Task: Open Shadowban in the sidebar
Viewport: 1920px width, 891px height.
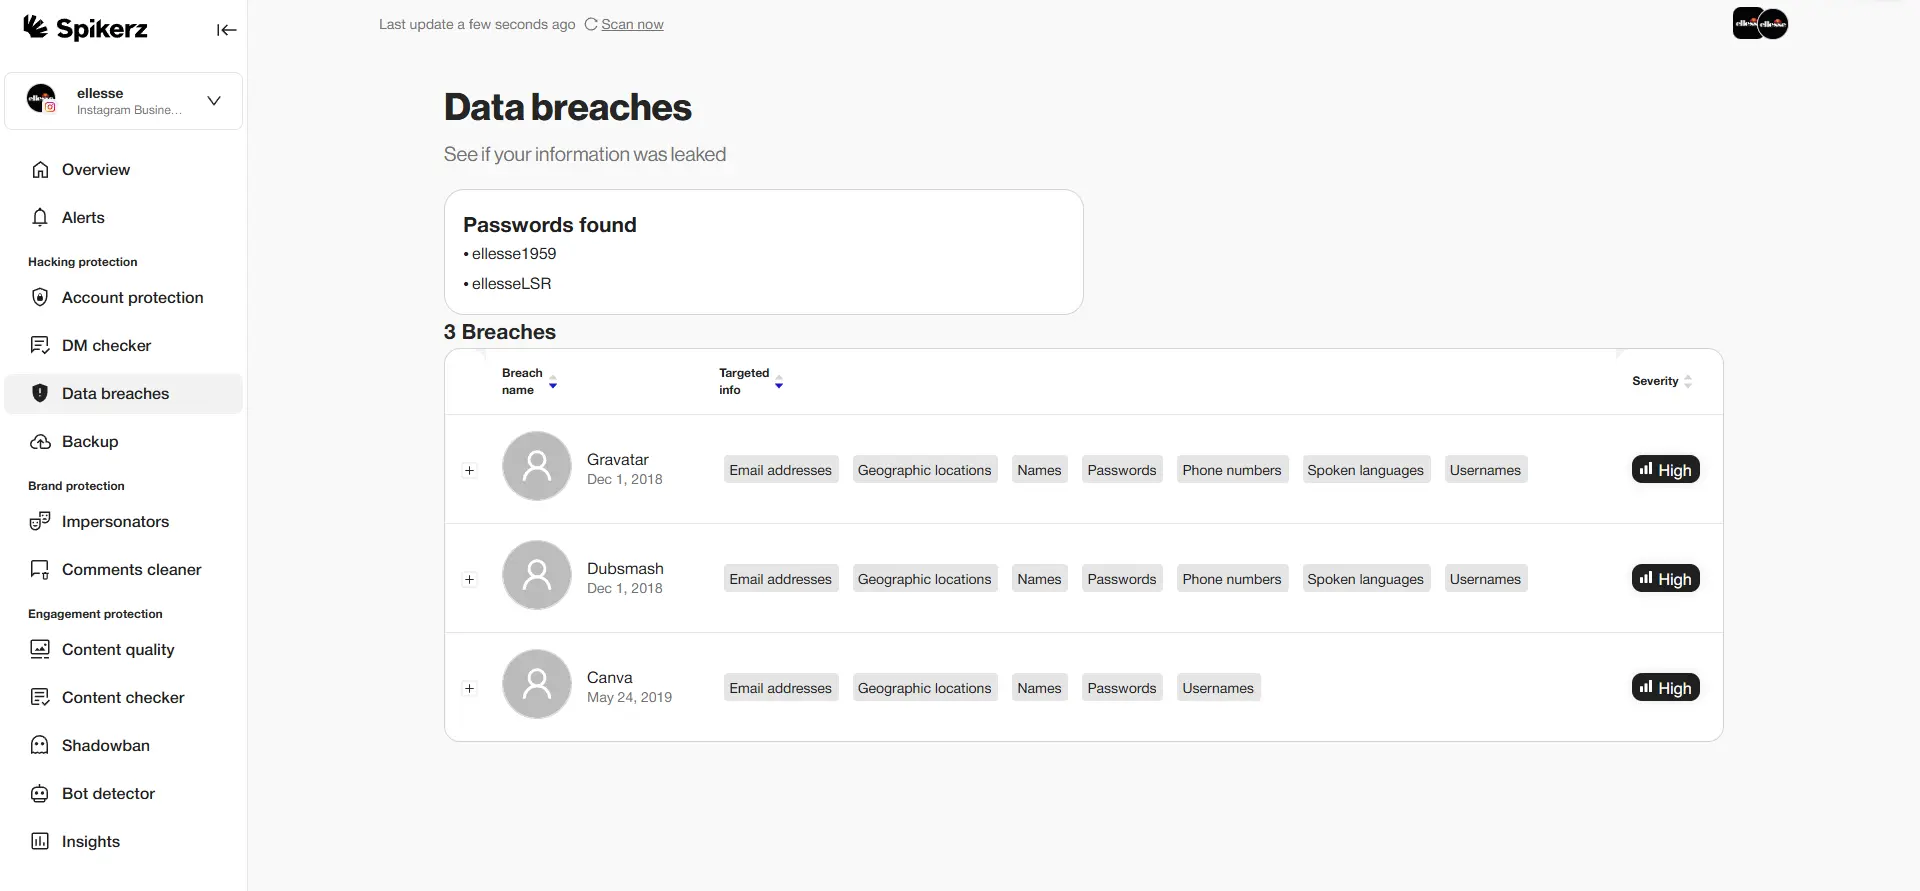Action: coord(124,746)
